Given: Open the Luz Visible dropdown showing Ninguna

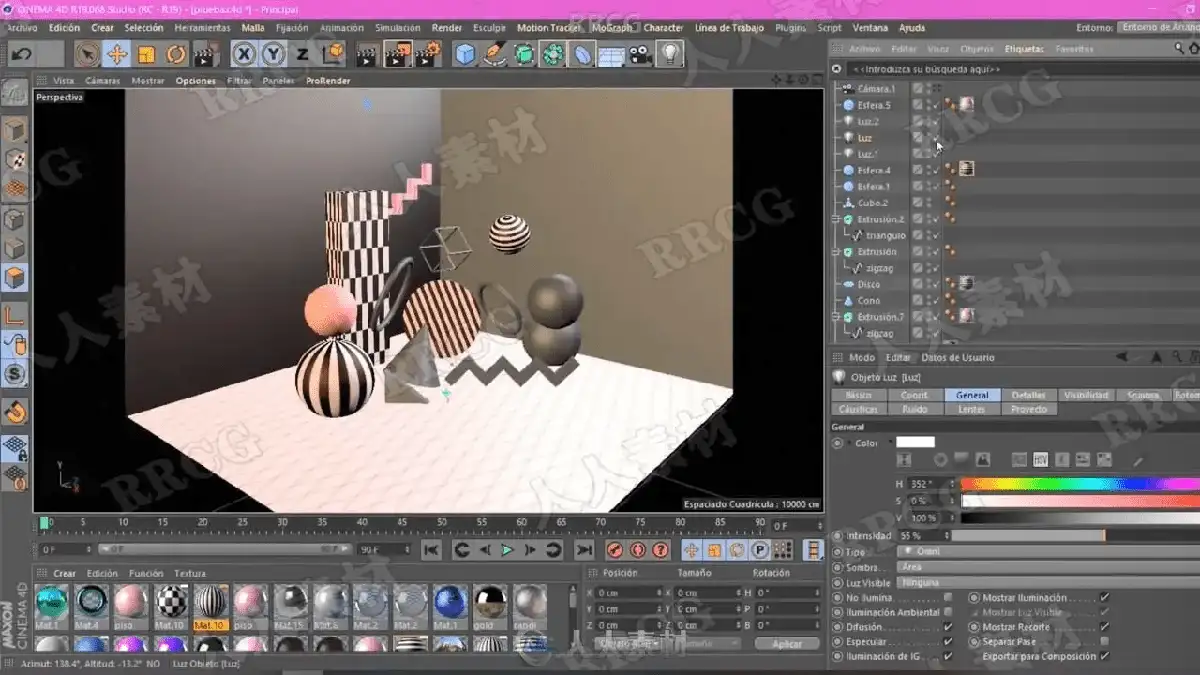Looking at the screenshot, I should pos(1046,582).
